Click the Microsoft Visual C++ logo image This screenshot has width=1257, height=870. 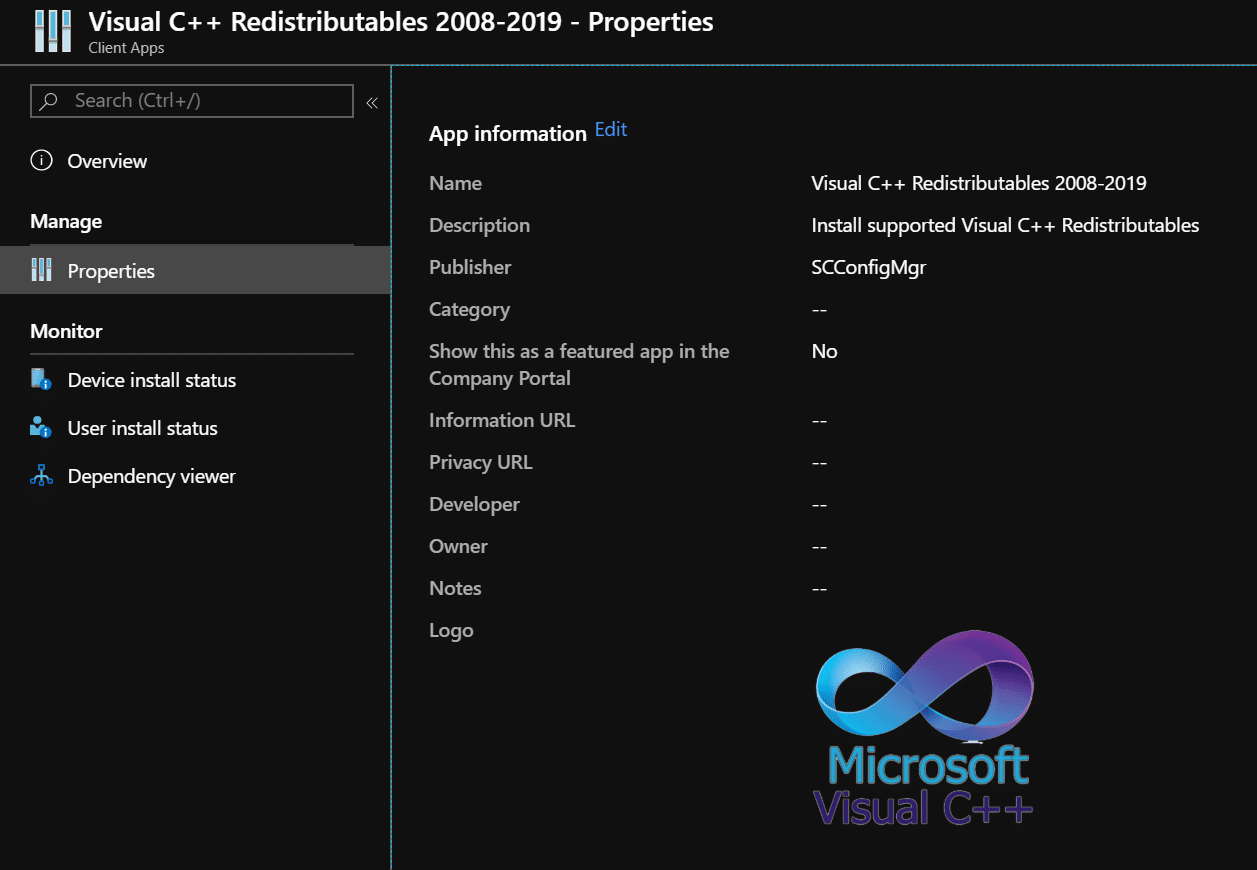925,728
